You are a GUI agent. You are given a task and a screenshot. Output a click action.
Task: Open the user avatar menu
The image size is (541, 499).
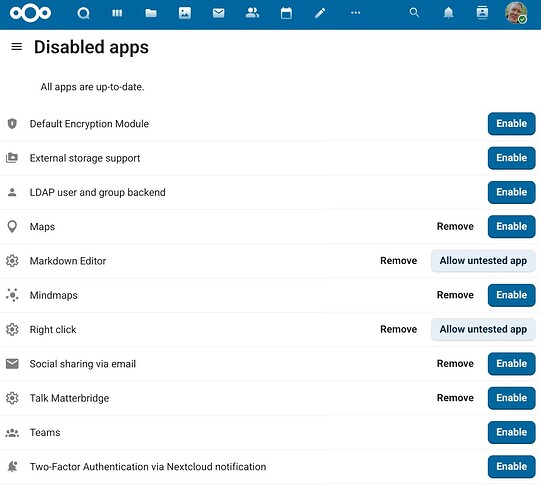(516, 13)
